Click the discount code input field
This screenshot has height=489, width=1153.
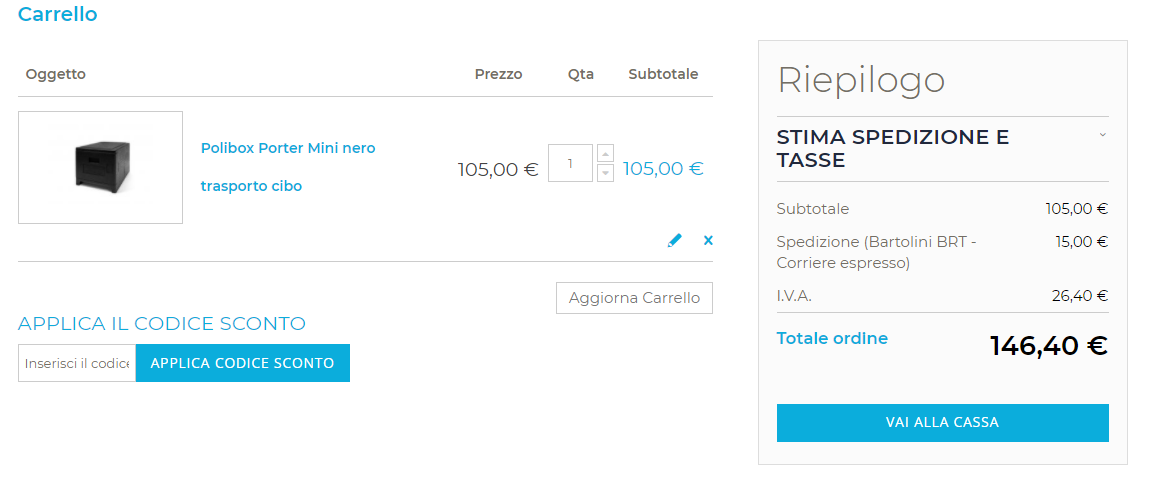77,363
